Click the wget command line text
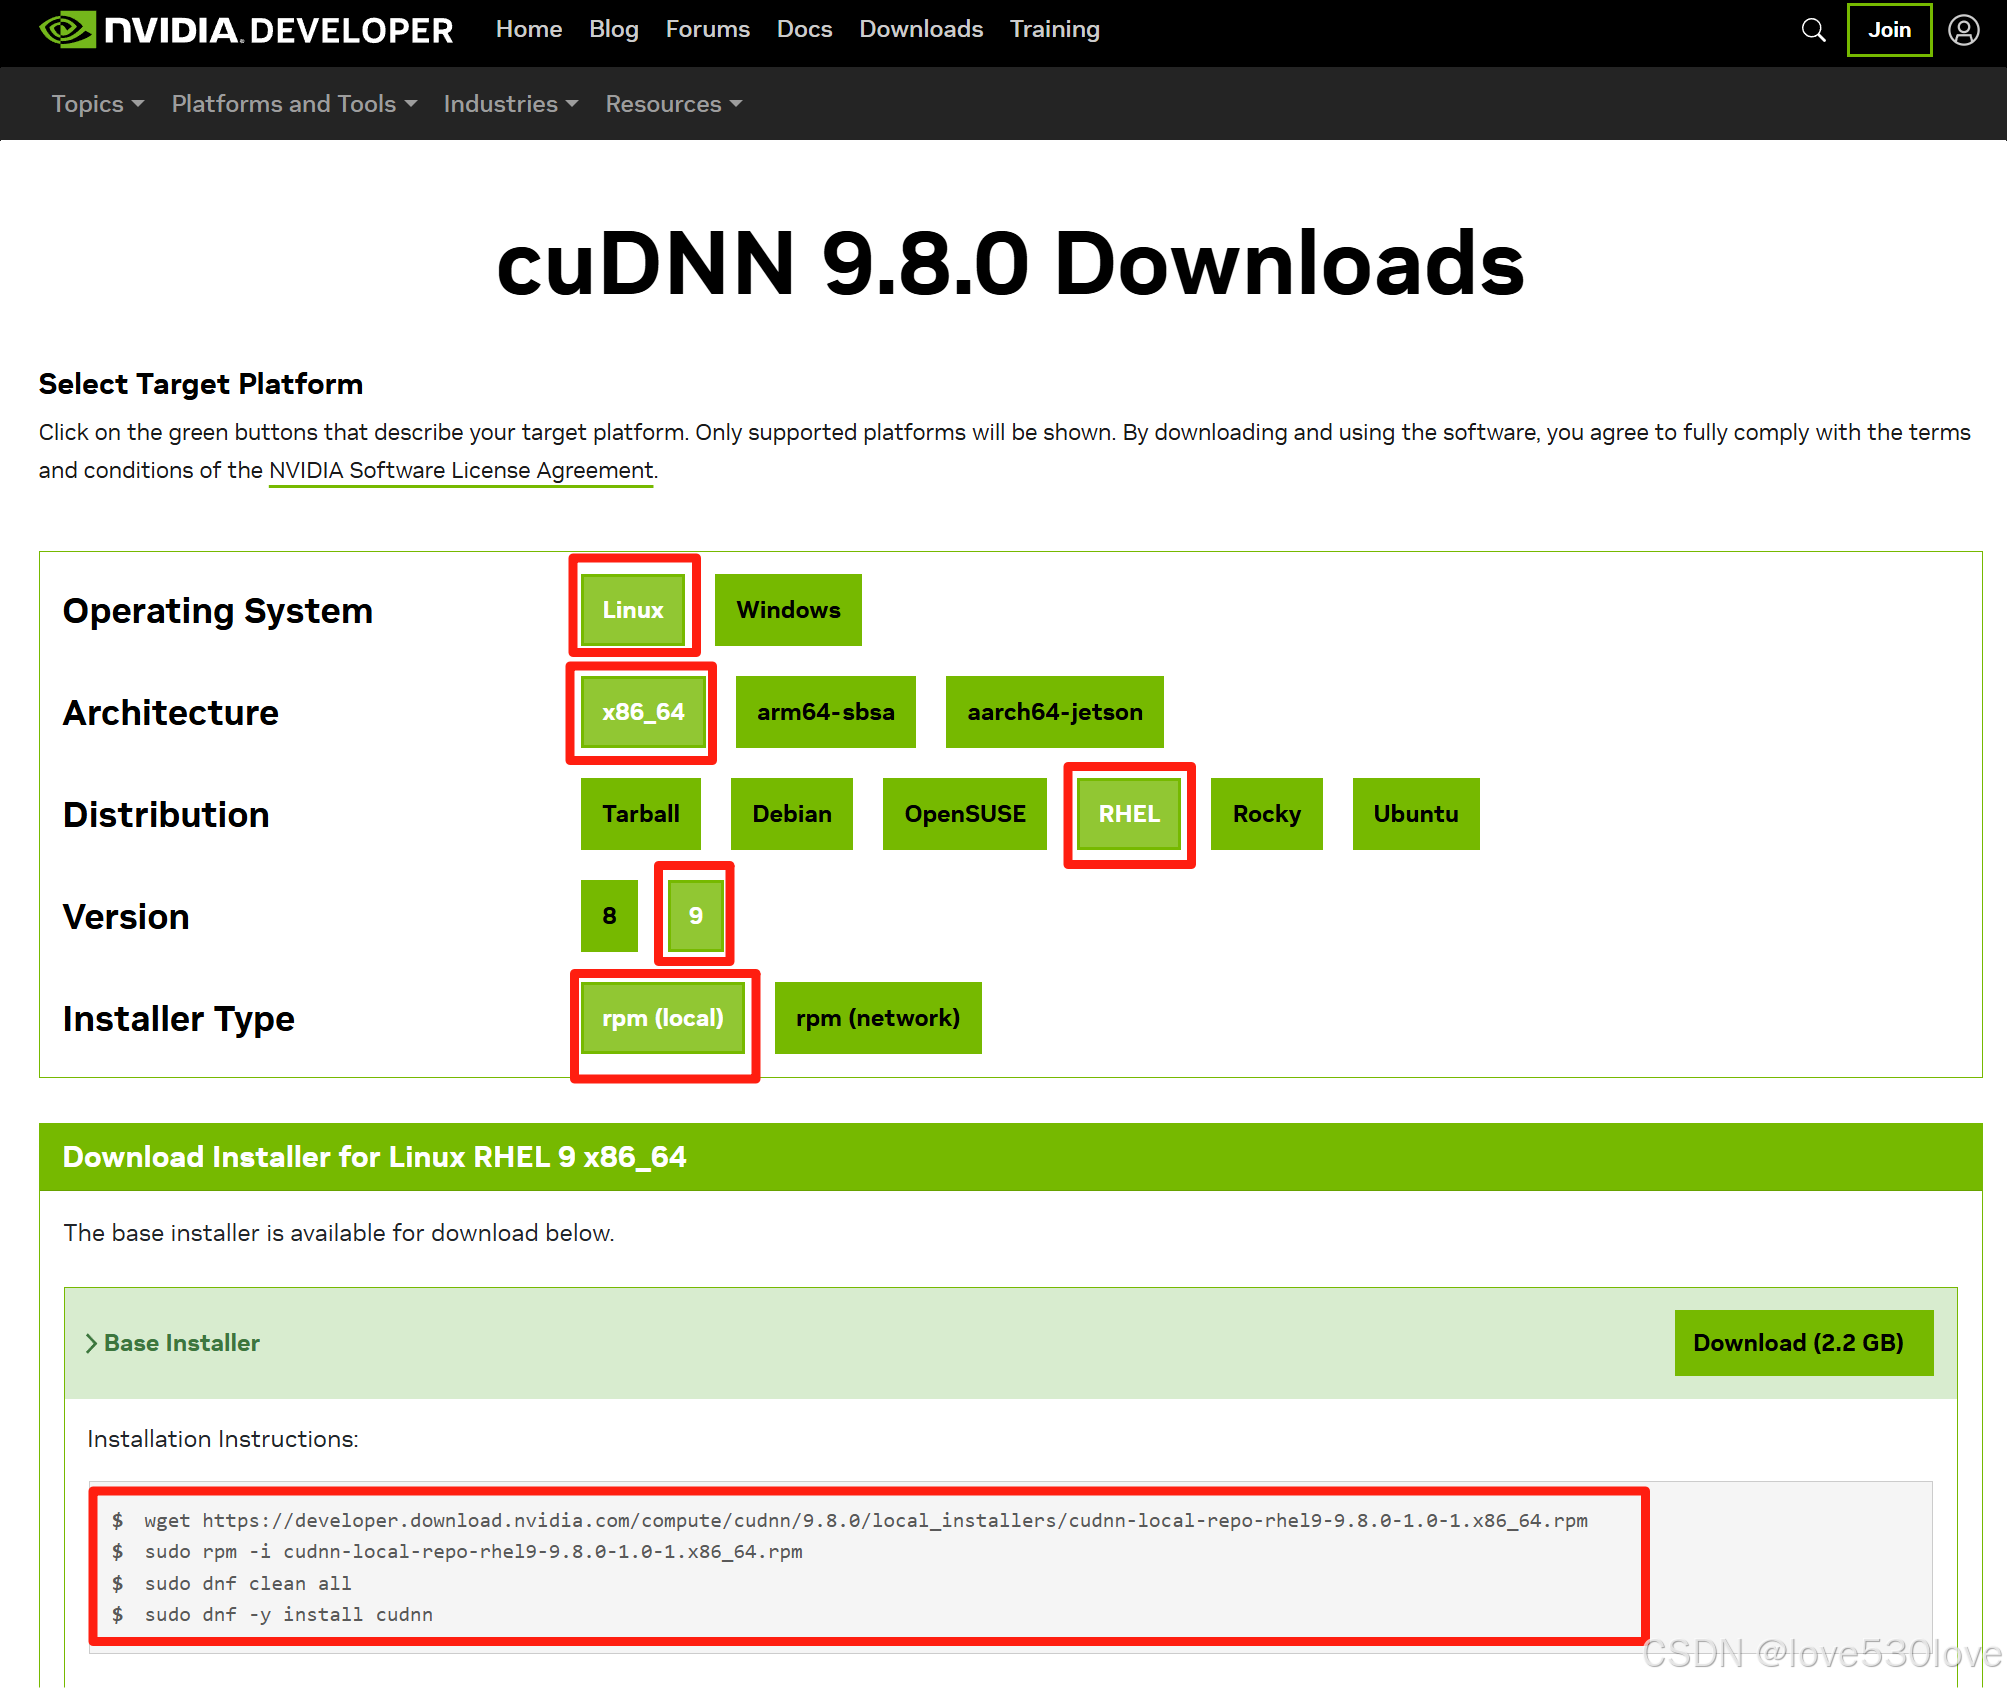 click(x=865, y=1520)
